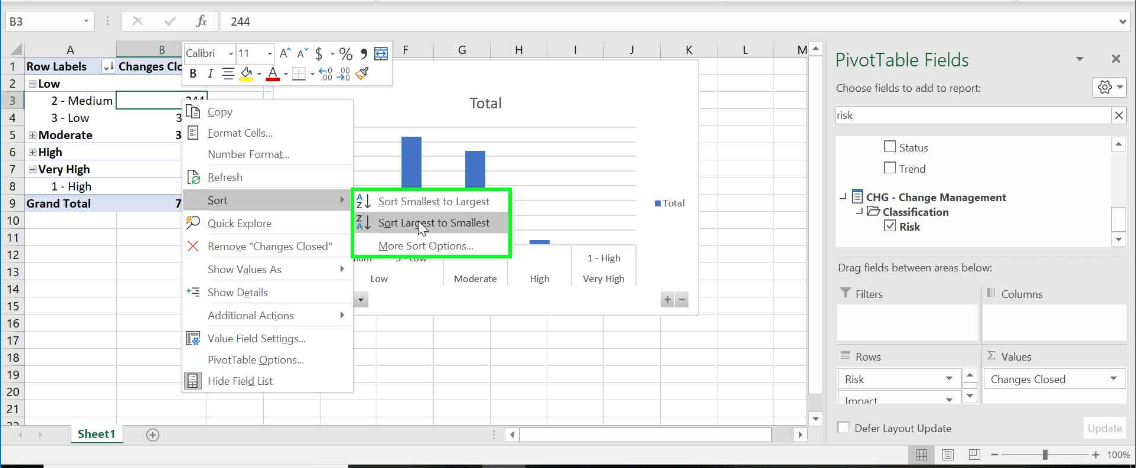Expand the Moderate group in pivot table
The height and width of the screenshot is (468, 1136).
pyautogui.click(x=32, y=135)
